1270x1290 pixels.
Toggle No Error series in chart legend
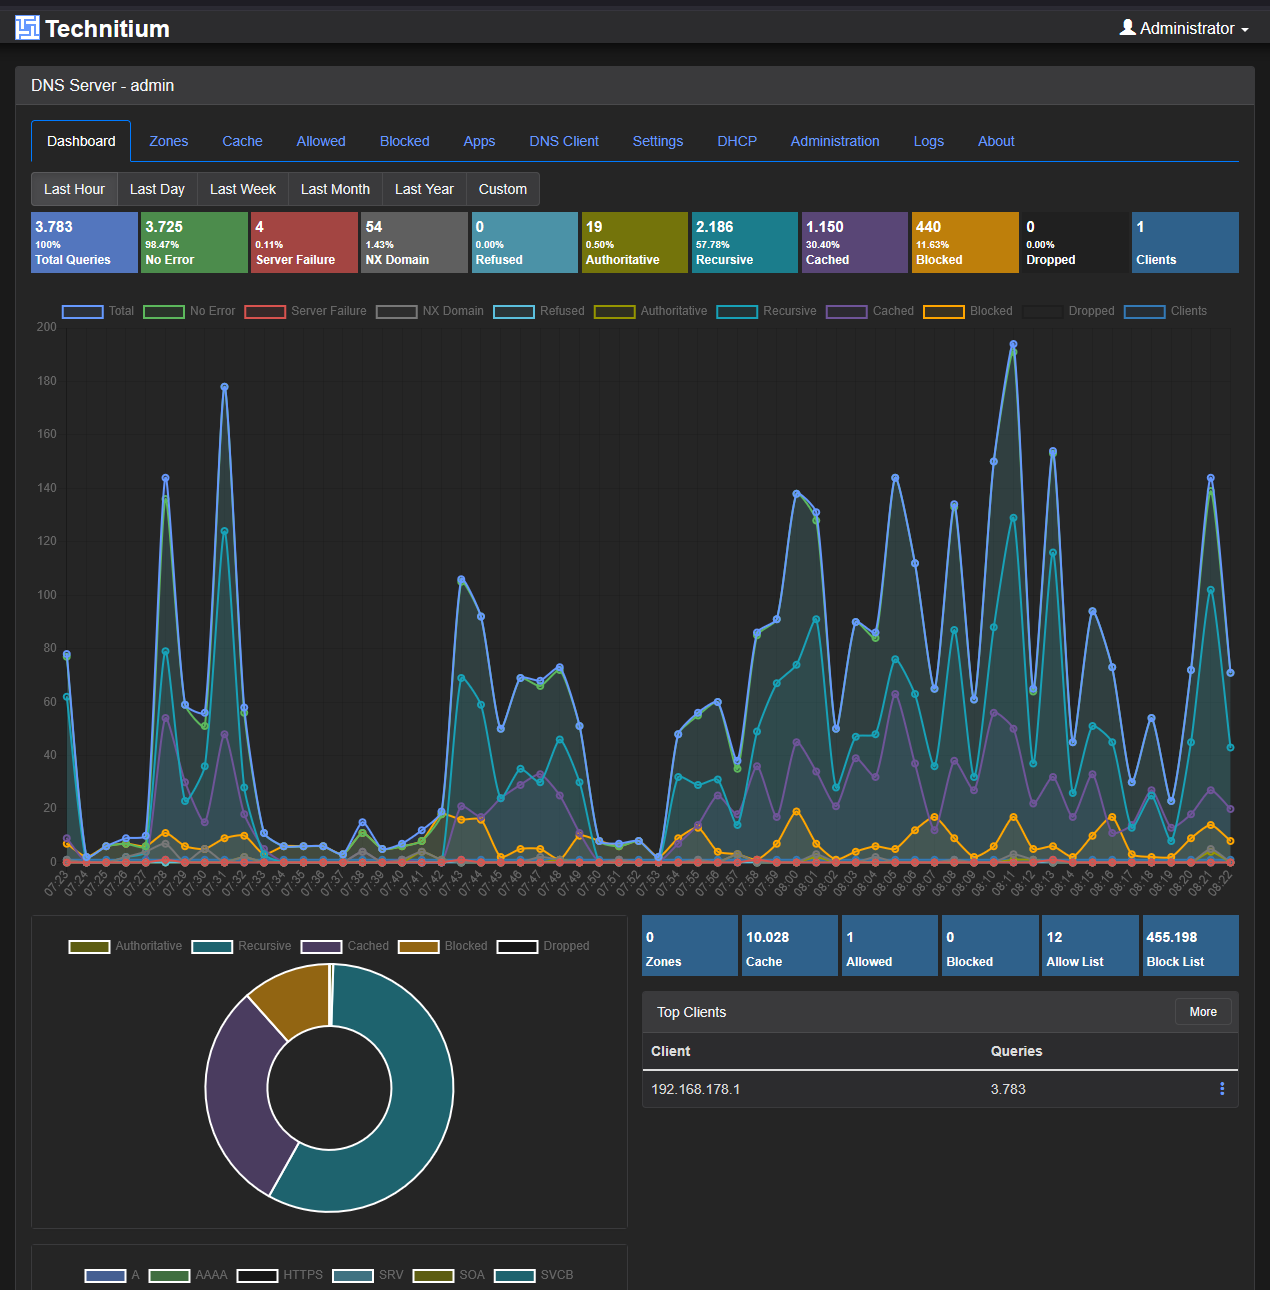pos(189,311)
